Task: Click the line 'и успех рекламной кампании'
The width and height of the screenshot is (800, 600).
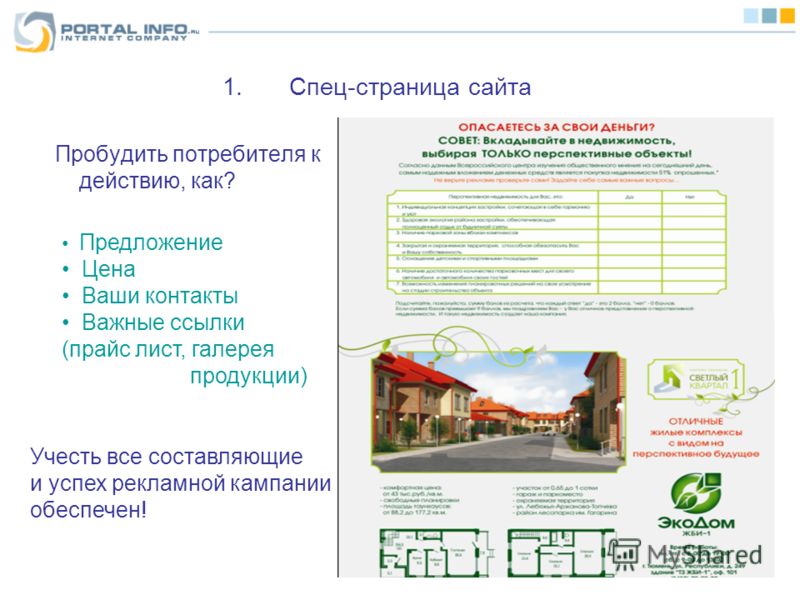Action: [x=181, y=483]
